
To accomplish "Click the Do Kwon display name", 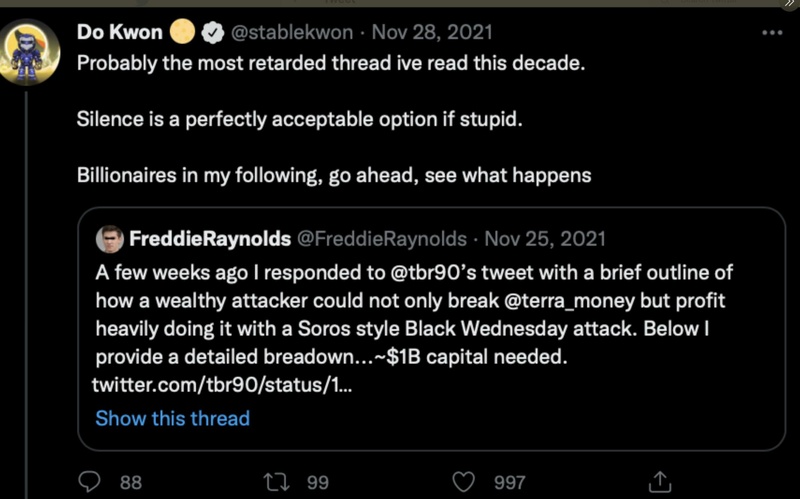I will [x=119, y=33].
